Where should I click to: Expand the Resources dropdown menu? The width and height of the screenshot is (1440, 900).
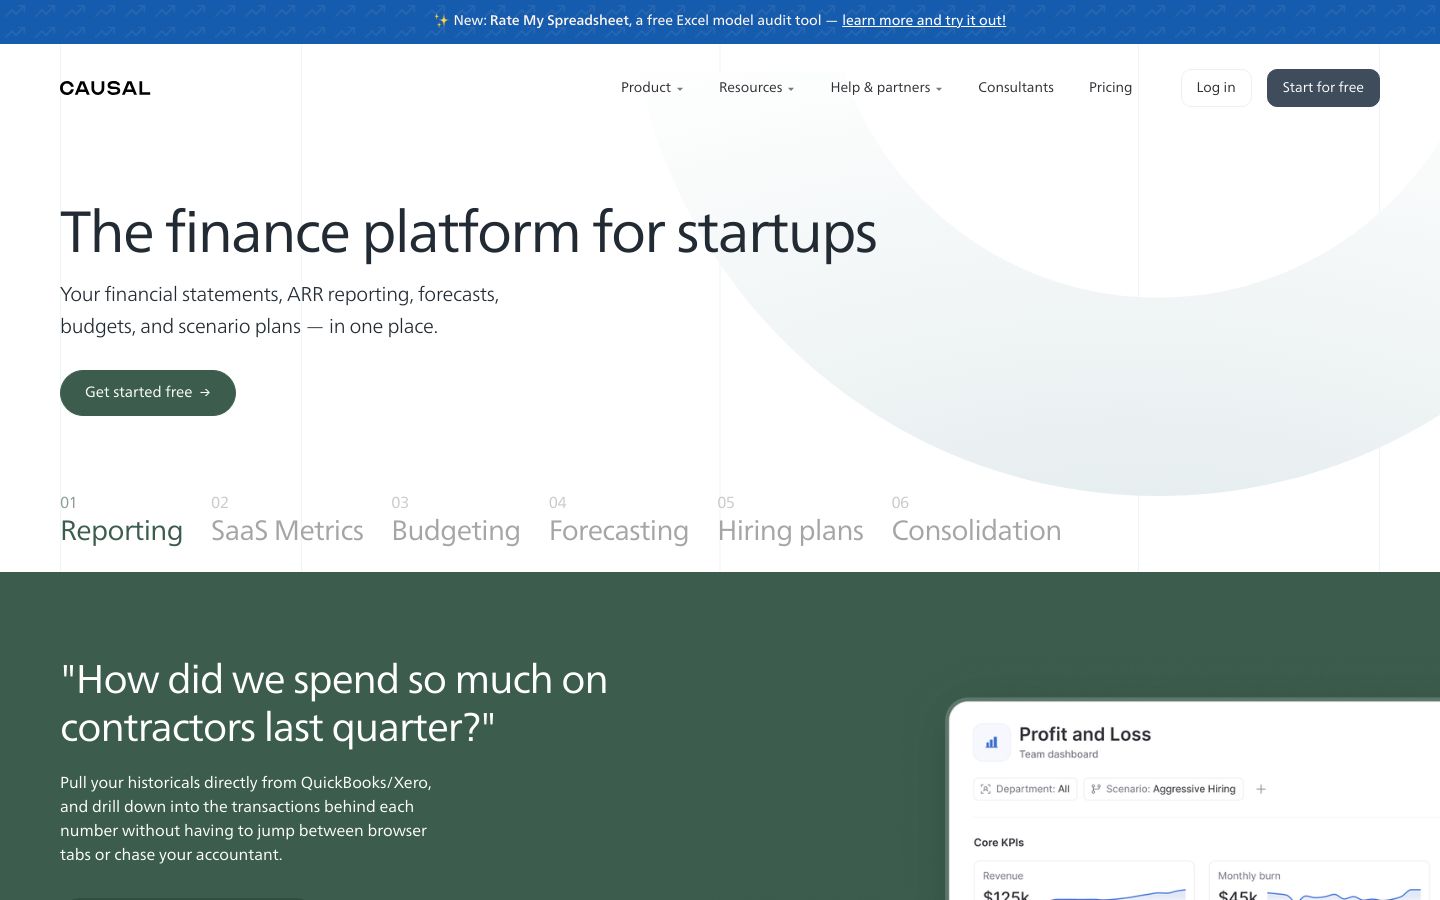[x=756, y=88]
